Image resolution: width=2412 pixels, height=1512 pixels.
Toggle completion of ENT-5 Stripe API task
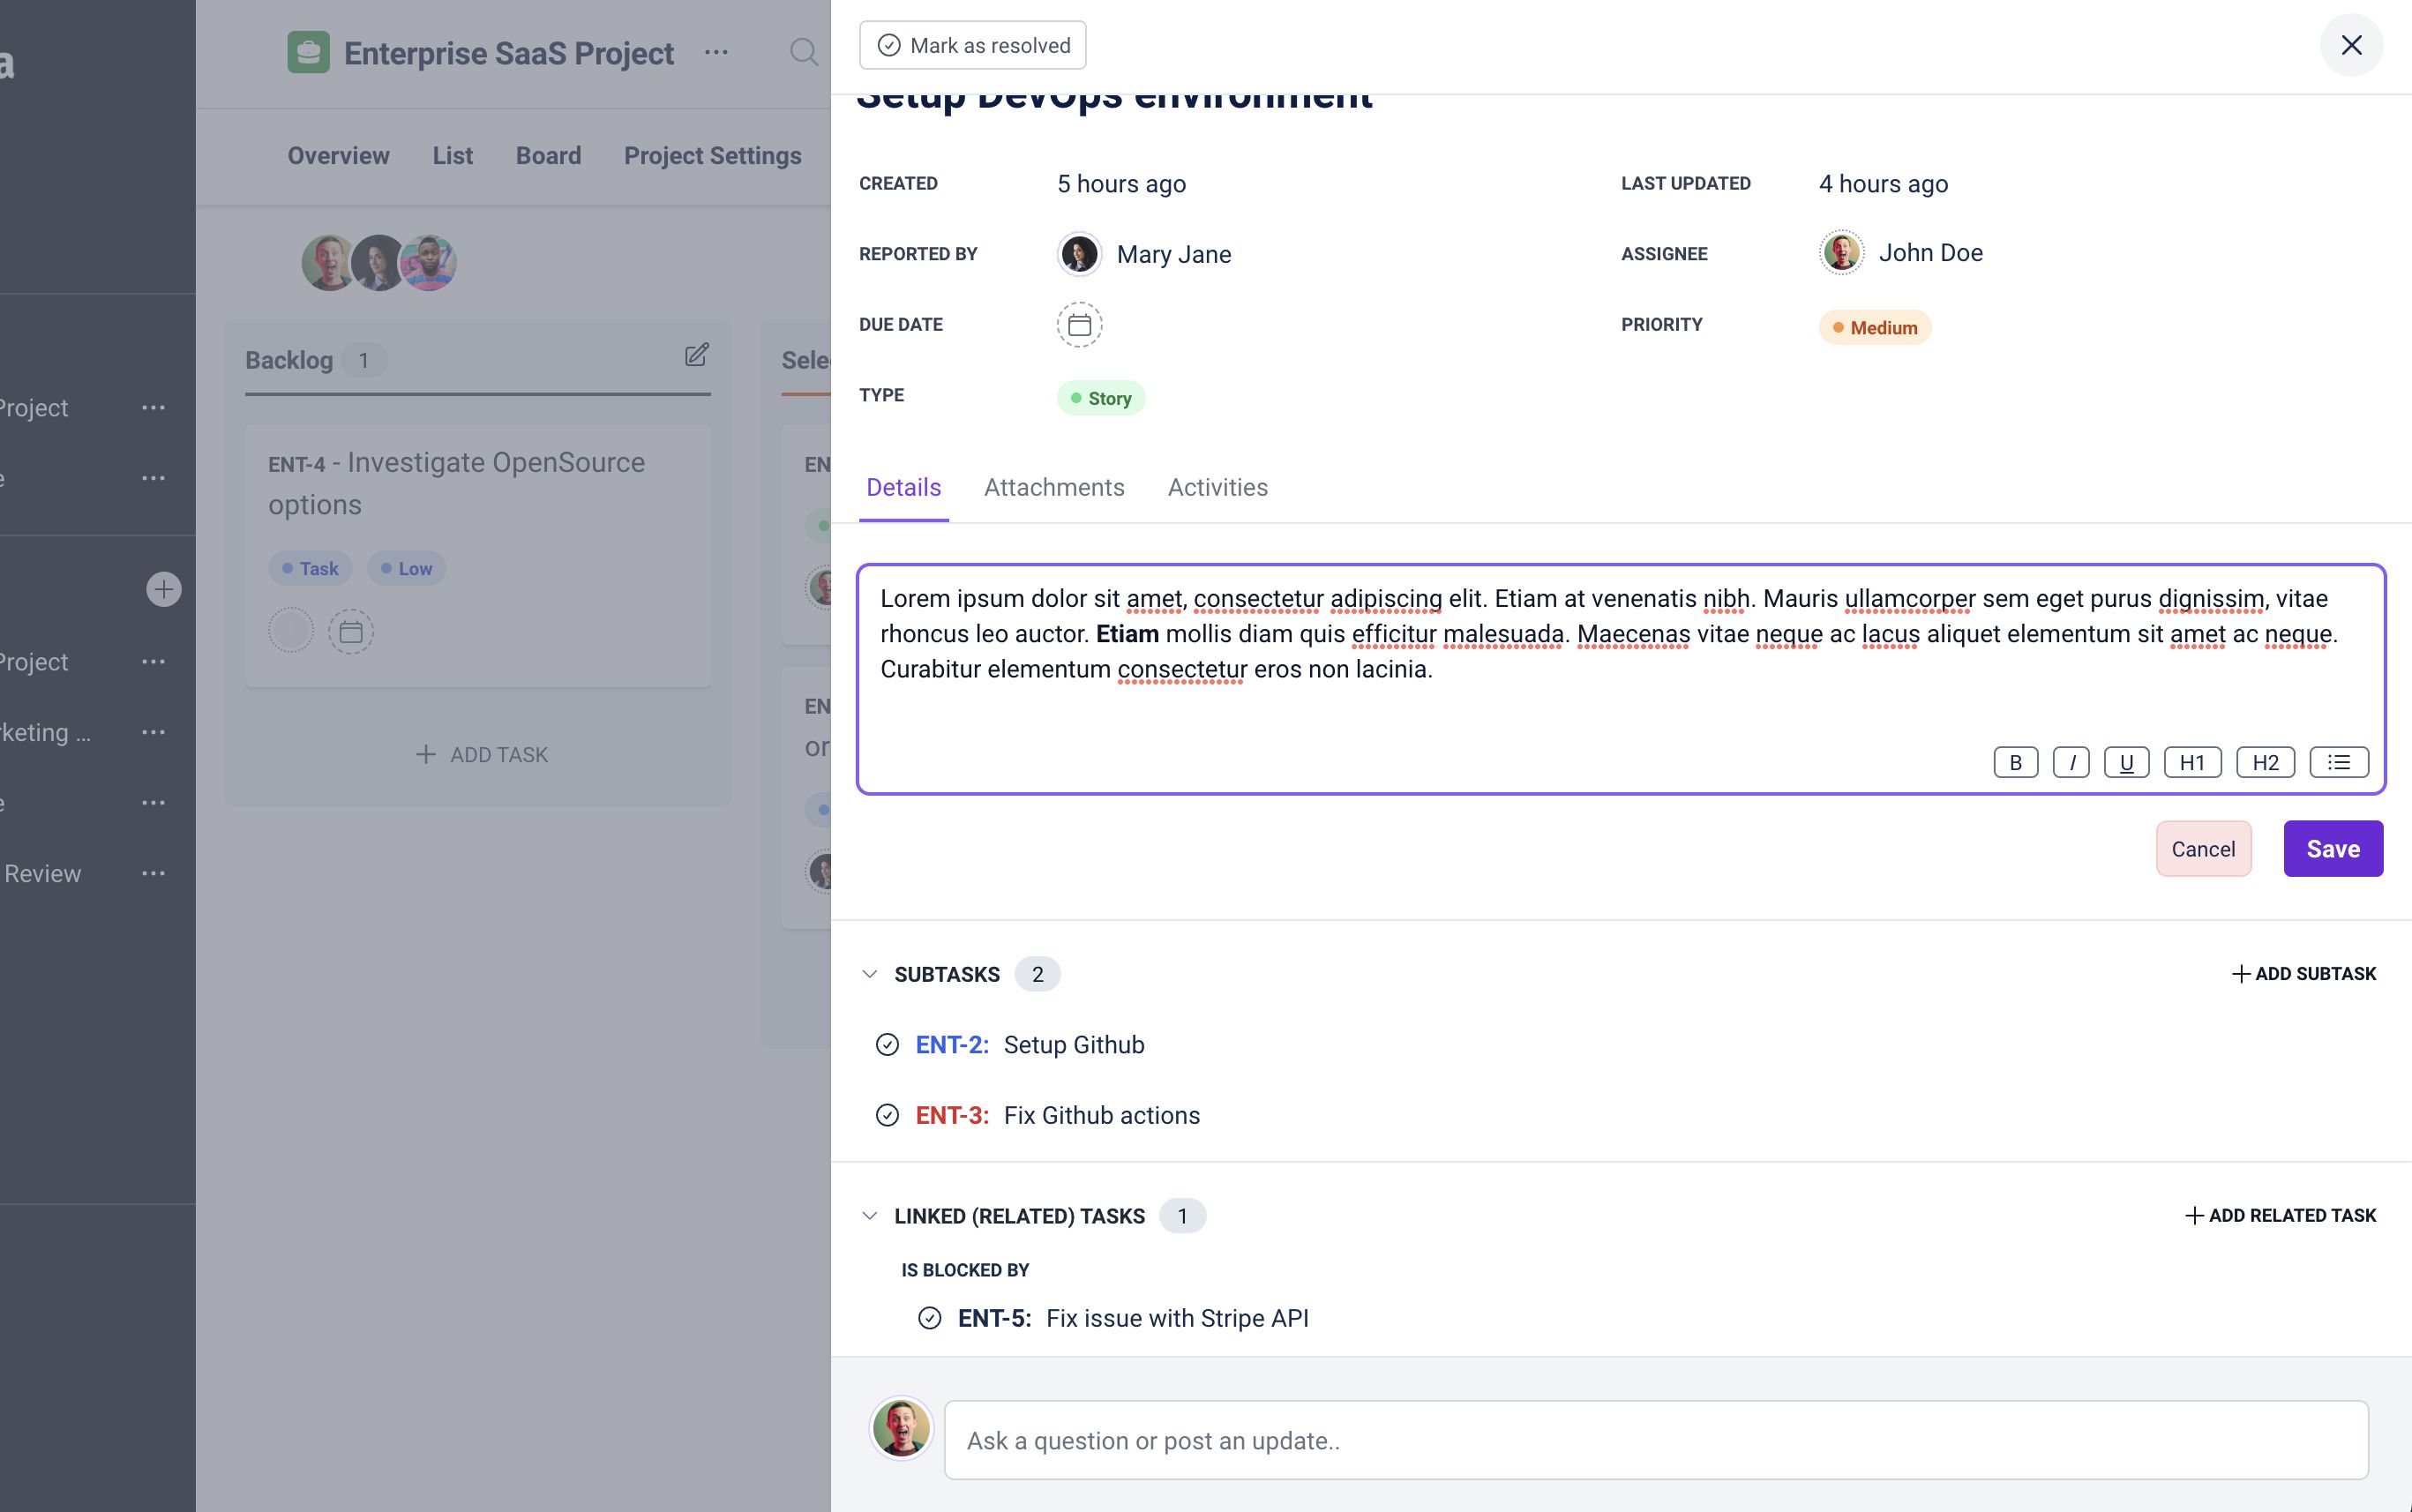(x=929, y=1318)
